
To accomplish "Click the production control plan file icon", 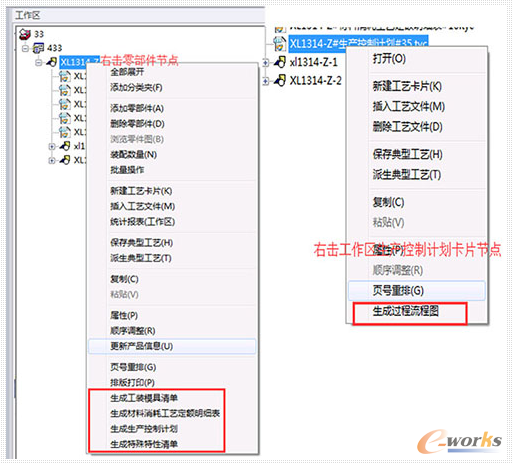I will click(279, 44).
